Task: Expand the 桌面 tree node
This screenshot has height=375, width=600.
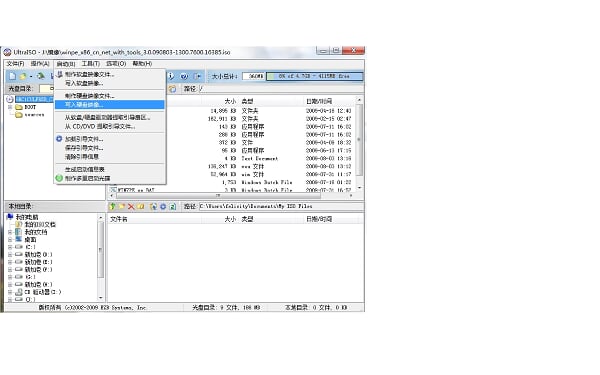Action: [x=10, y=239]
